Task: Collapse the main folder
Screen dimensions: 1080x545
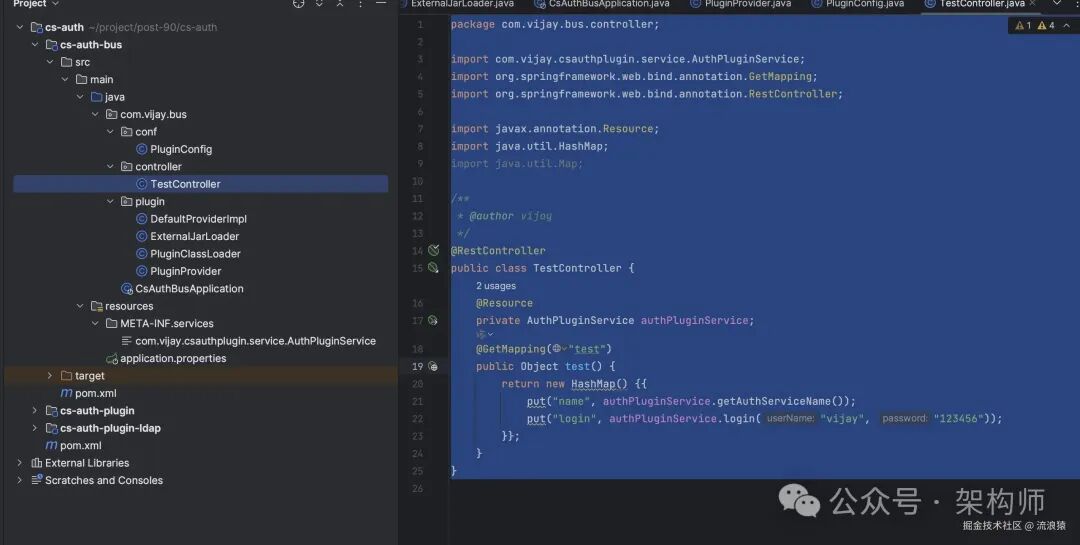Action: [65, 79]
